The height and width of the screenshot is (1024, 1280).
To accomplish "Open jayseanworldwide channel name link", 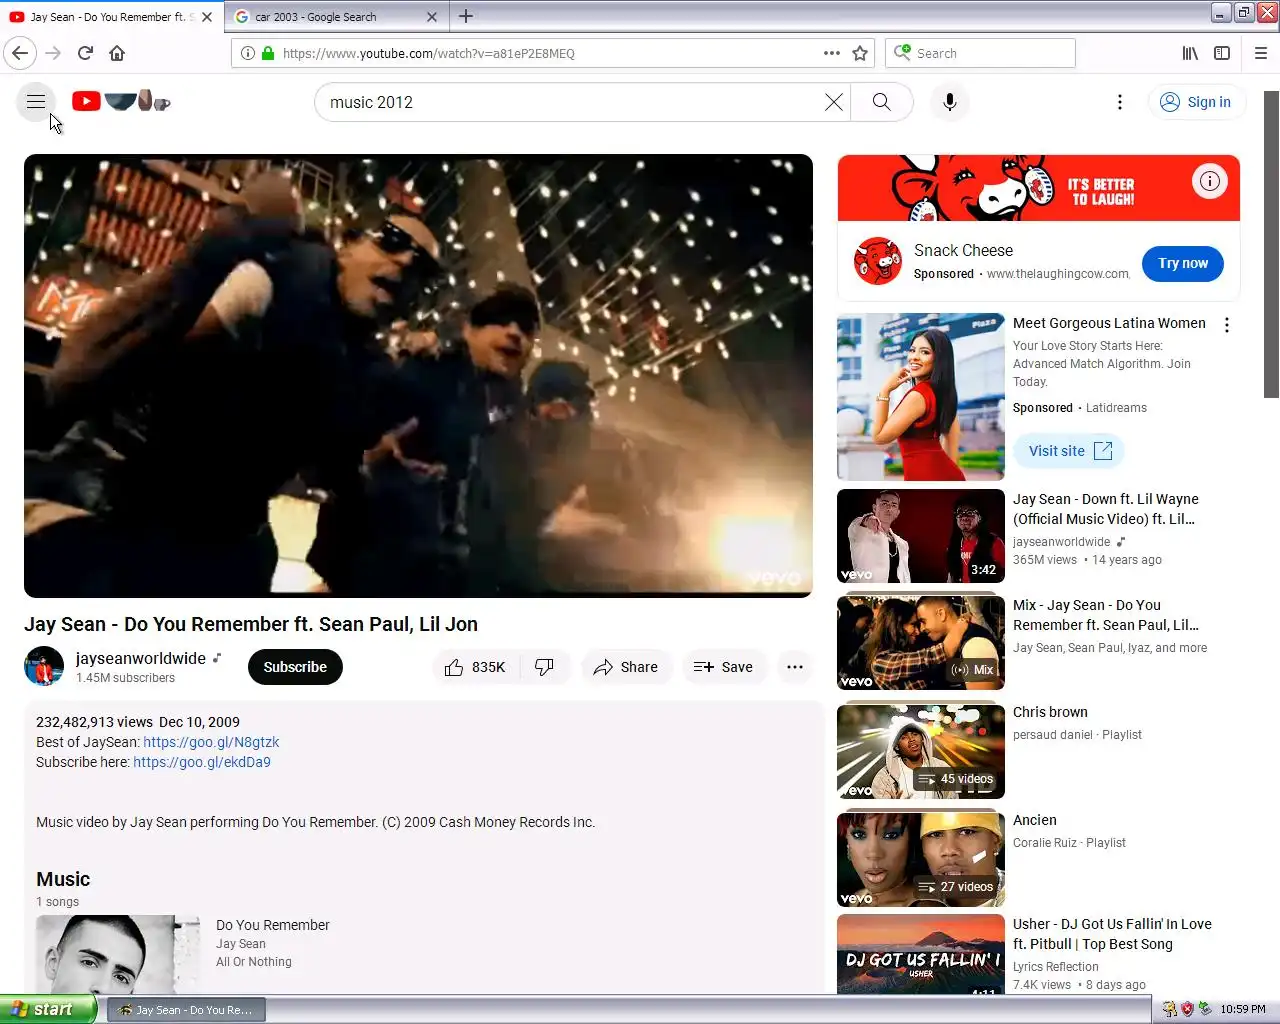I will click(141, 658).
